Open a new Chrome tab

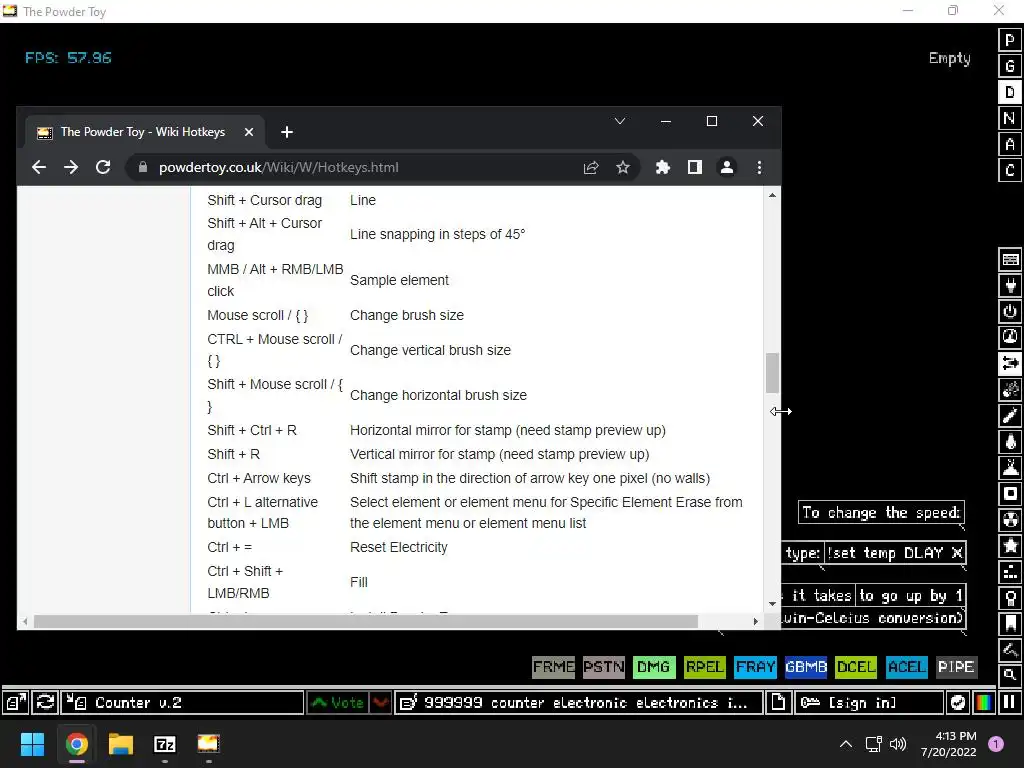pyautogui.click(x=287, y=132)
